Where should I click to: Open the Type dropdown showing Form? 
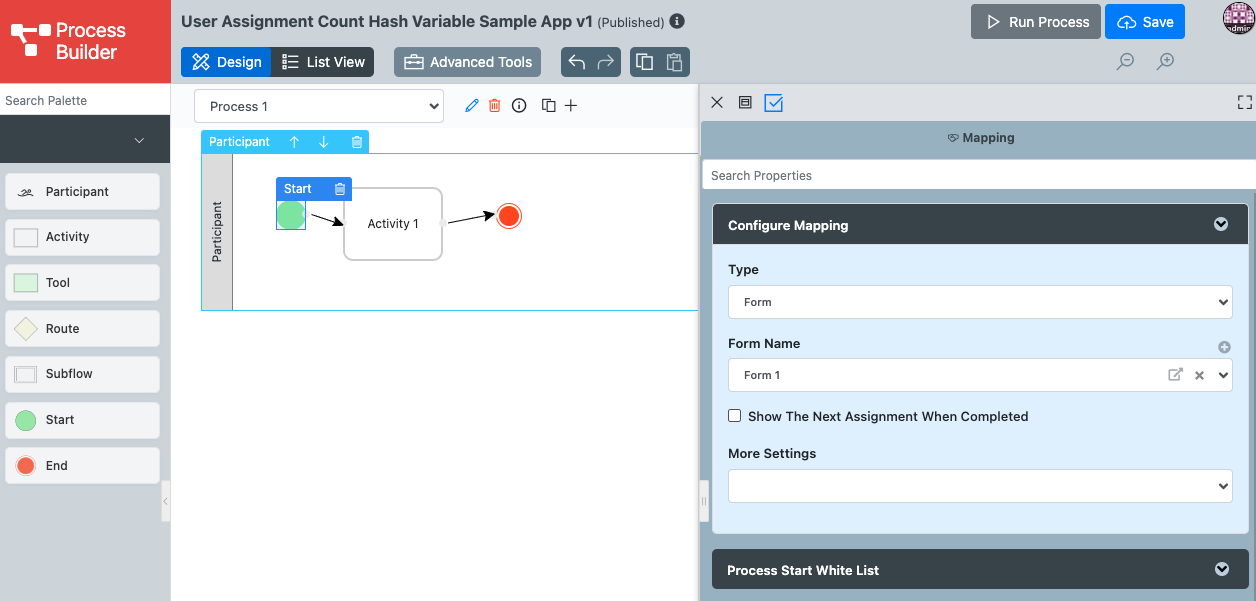[x=980, y=302]
